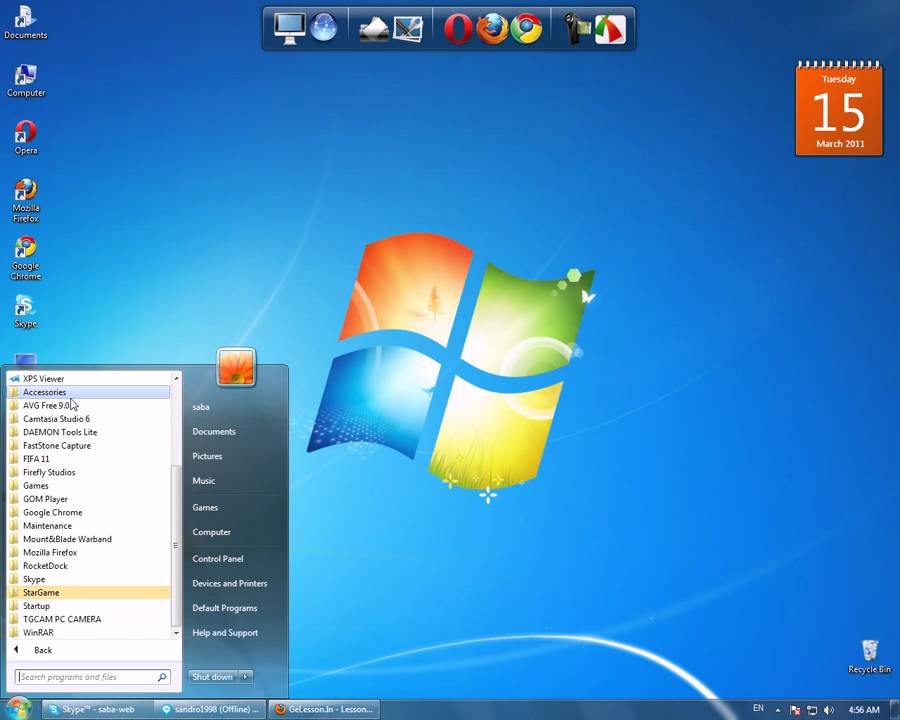Launch Firefox from the RocketDock
Screen dimensions: 900x720
(x=492, y=29)
